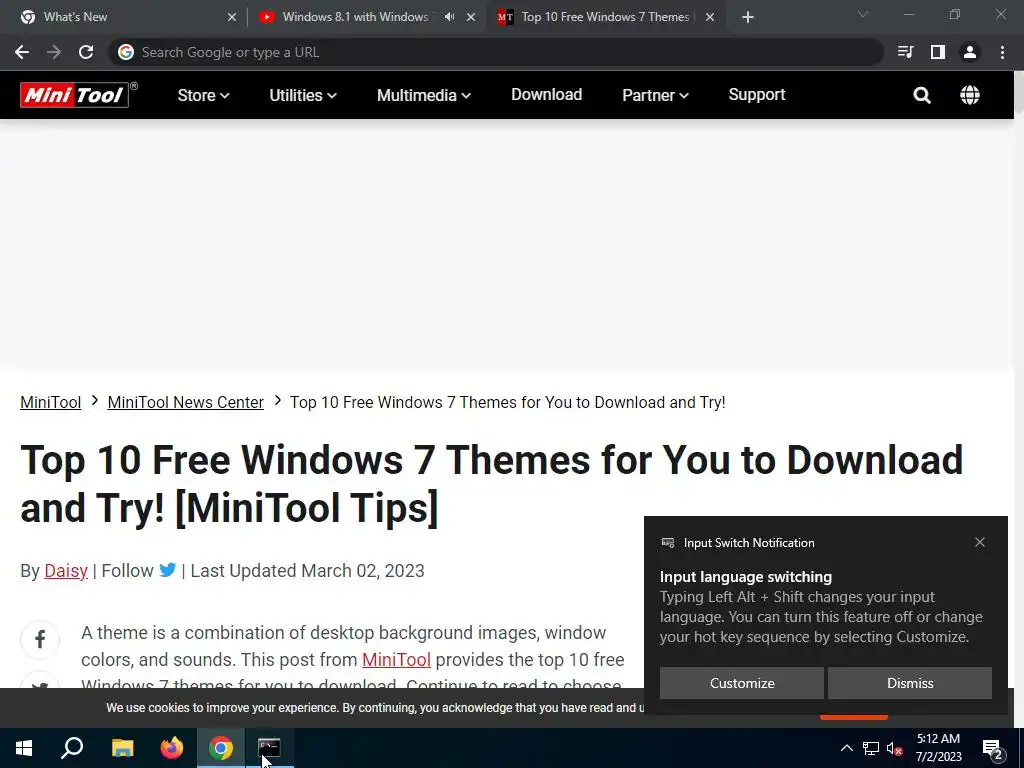Show hidden tray icons chevron

point(846,748)
